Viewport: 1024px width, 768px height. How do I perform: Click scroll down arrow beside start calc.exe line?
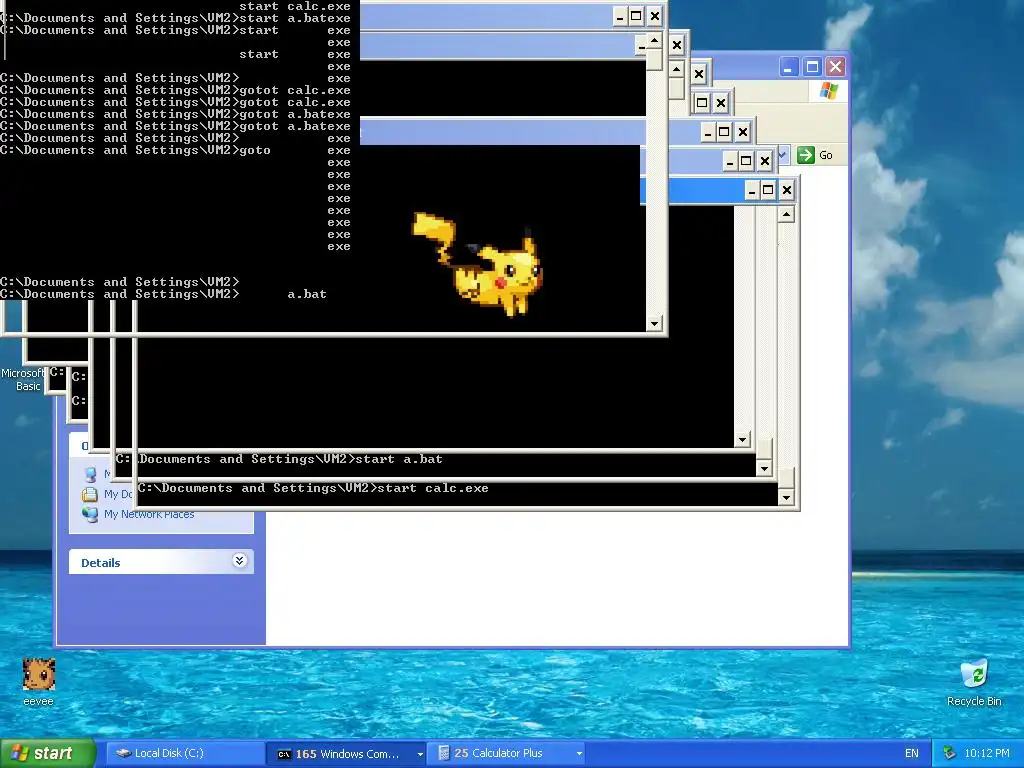pos(786,498)
